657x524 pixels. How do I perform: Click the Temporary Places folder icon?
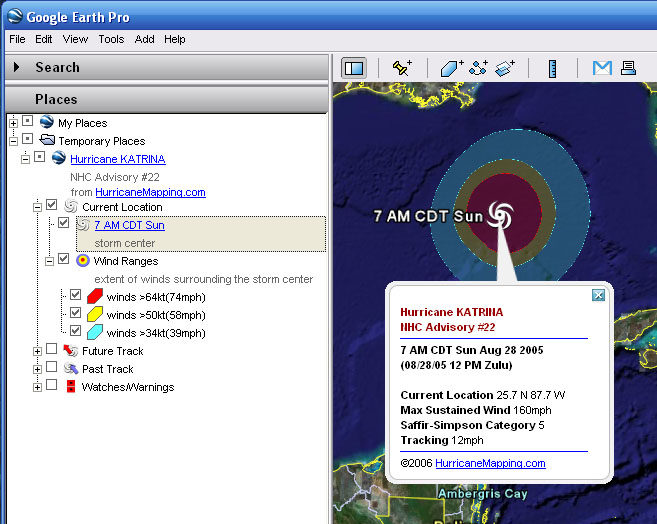(47, 139)
